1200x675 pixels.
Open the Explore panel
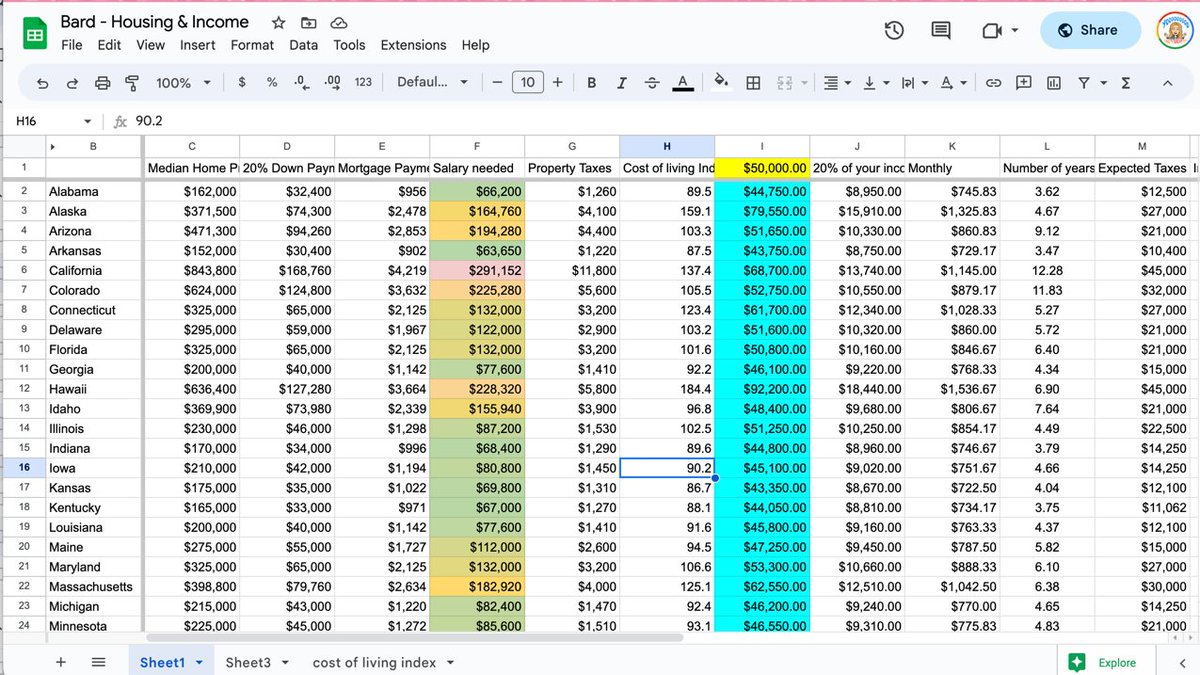coord(1104,662)
